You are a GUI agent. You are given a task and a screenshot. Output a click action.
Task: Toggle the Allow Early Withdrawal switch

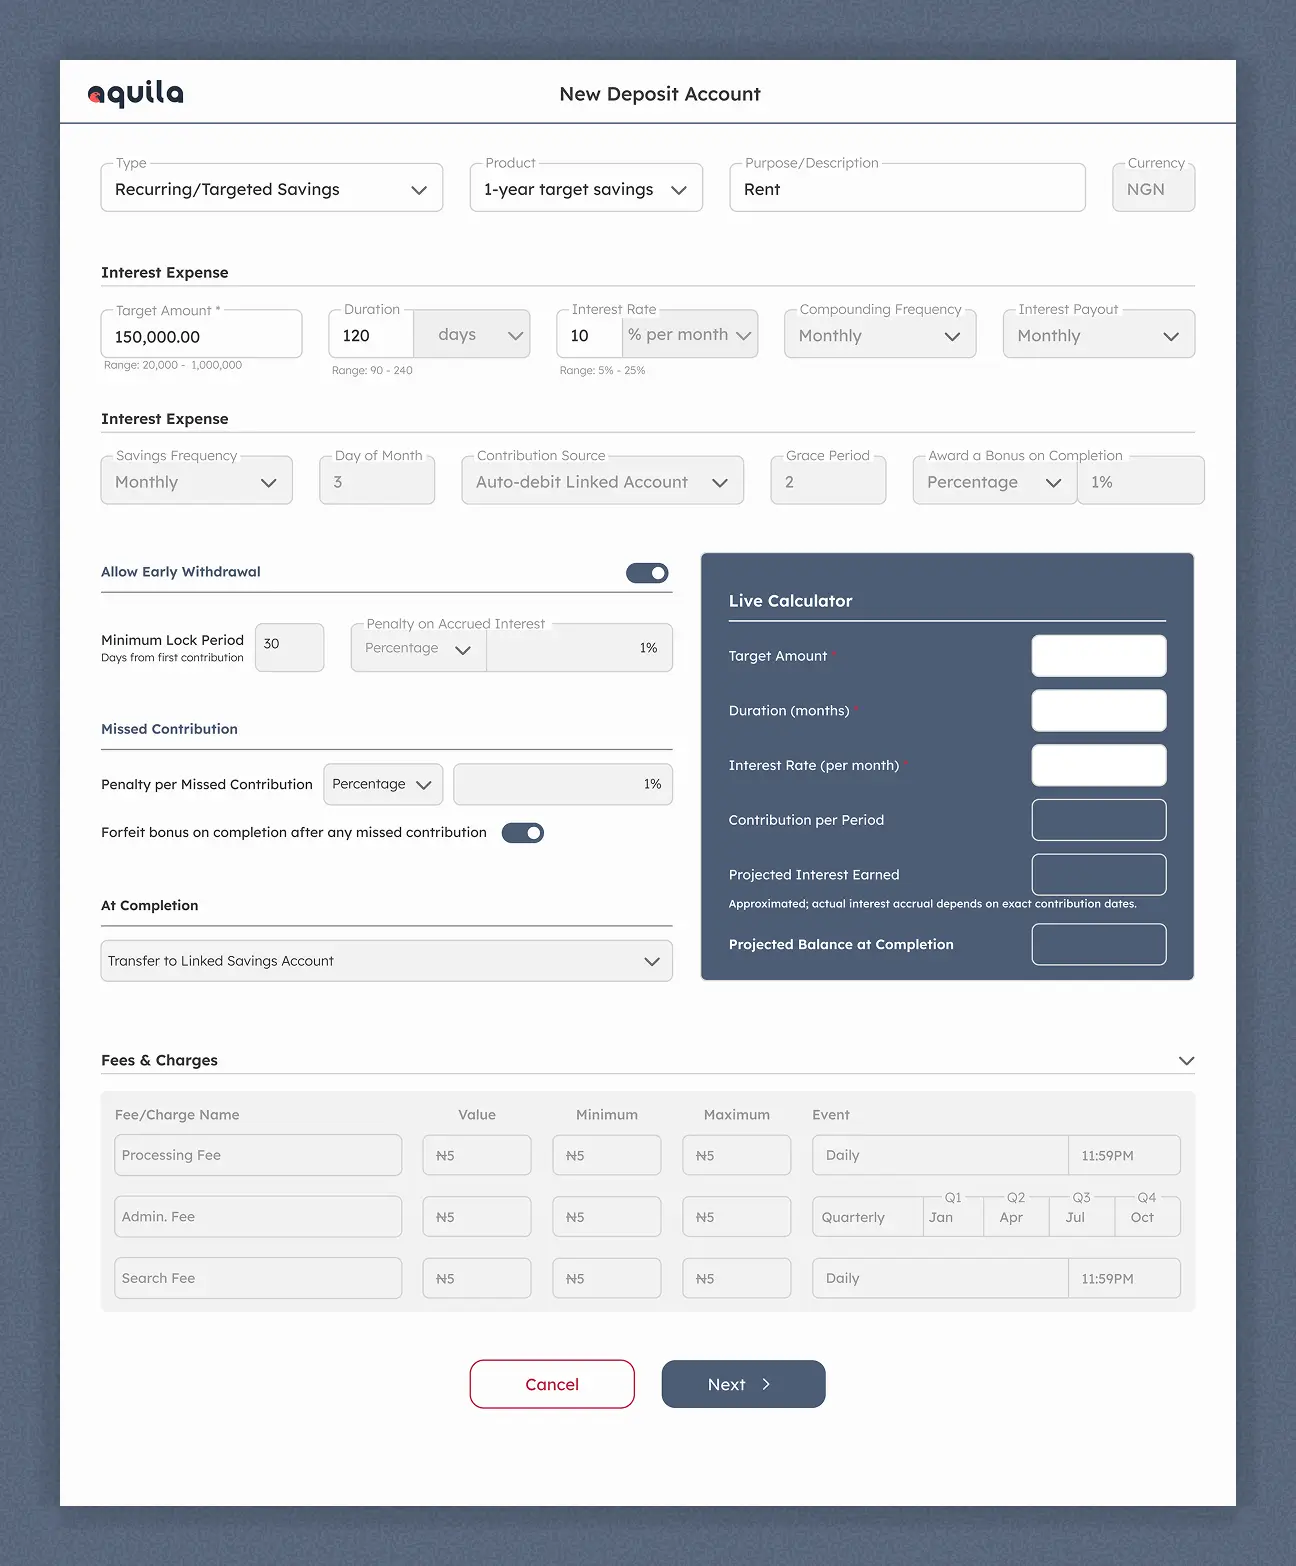(647, 573)
